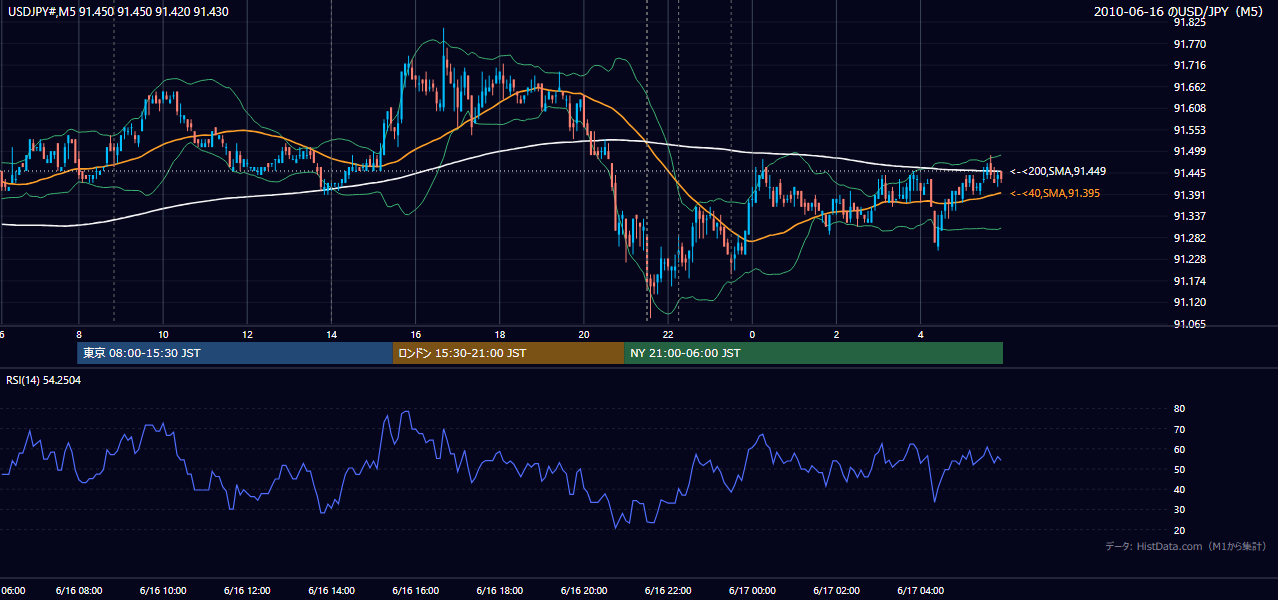The height and width of the screenshot is (600, 1278).
Task: Click hour 14 on the price chart time axis
Action: (x=331, y=335)
